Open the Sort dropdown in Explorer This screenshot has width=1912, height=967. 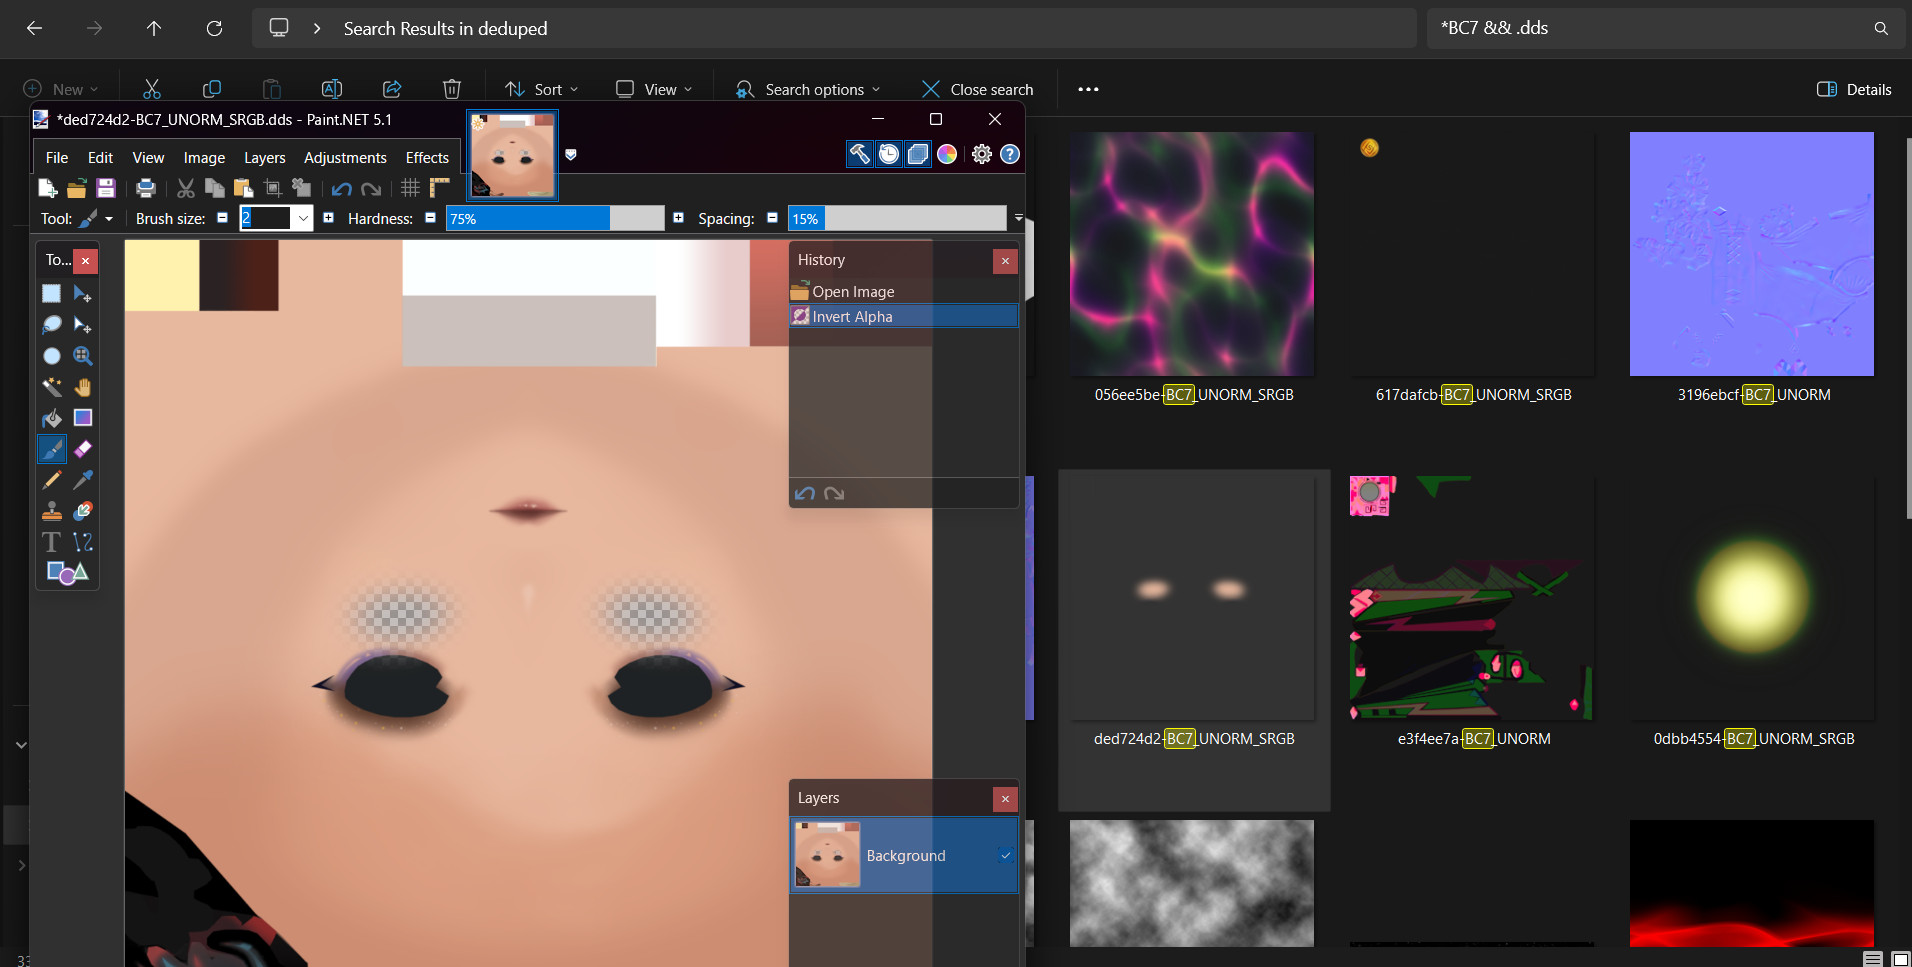click(541, 89)
